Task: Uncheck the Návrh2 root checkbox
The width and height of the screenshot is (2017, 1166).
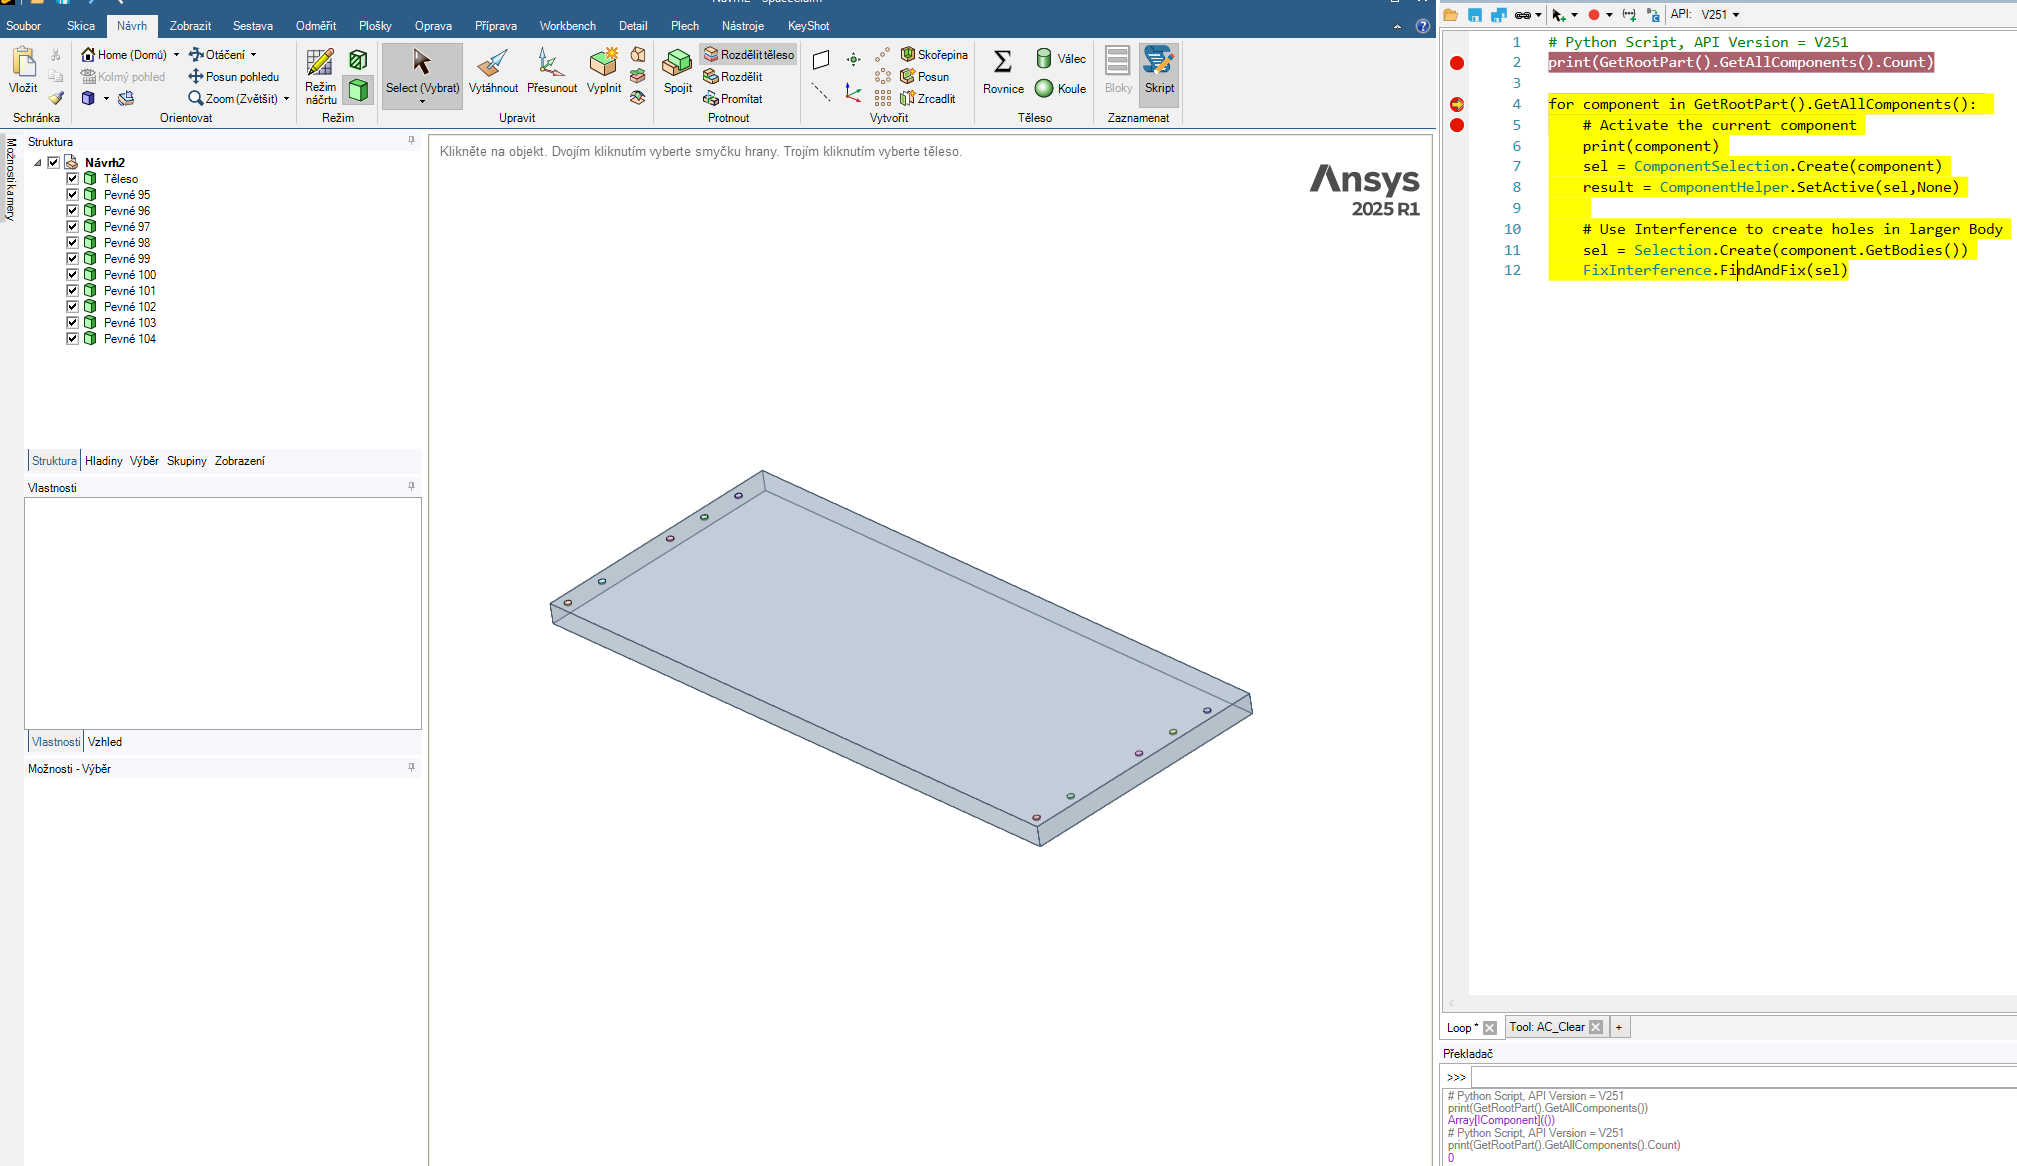Action: (54, 162)
